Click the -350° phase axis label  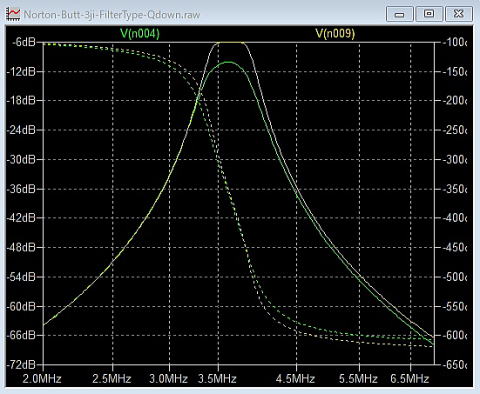point(455,189)
